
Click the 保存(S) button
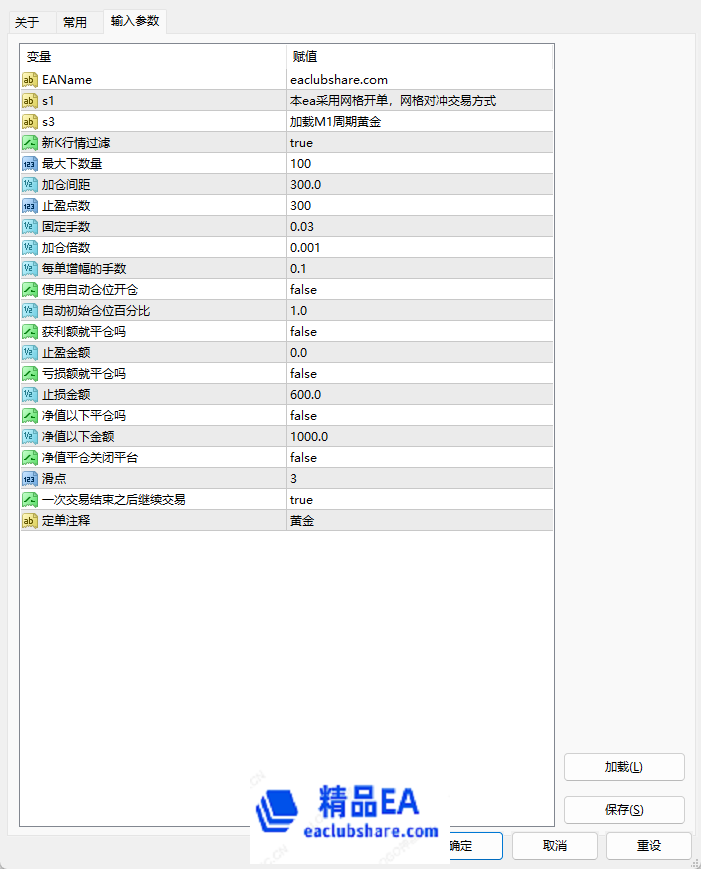624,810
